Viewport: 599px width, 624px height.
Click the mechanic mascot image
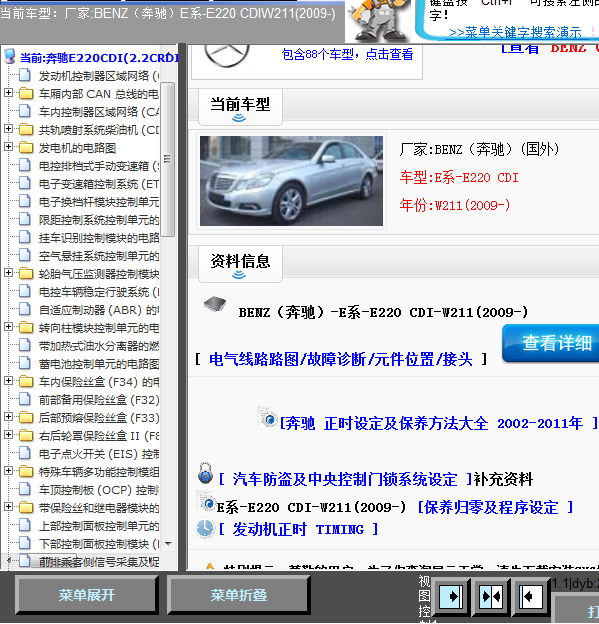point(379,21)
